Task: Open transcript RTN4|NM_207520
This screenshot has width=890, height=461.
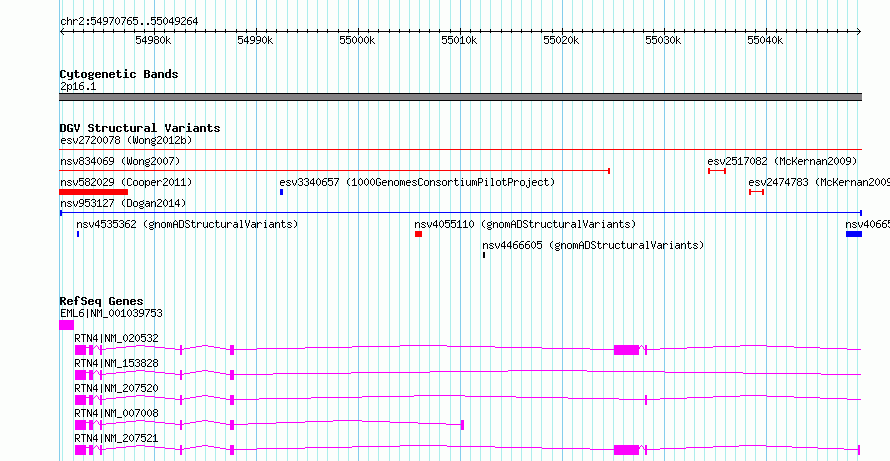Action: tap(116, 388)
